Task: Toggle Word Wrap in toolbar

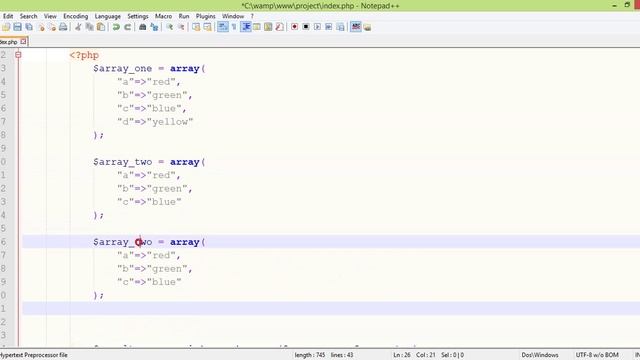Action: click(222, 27)
